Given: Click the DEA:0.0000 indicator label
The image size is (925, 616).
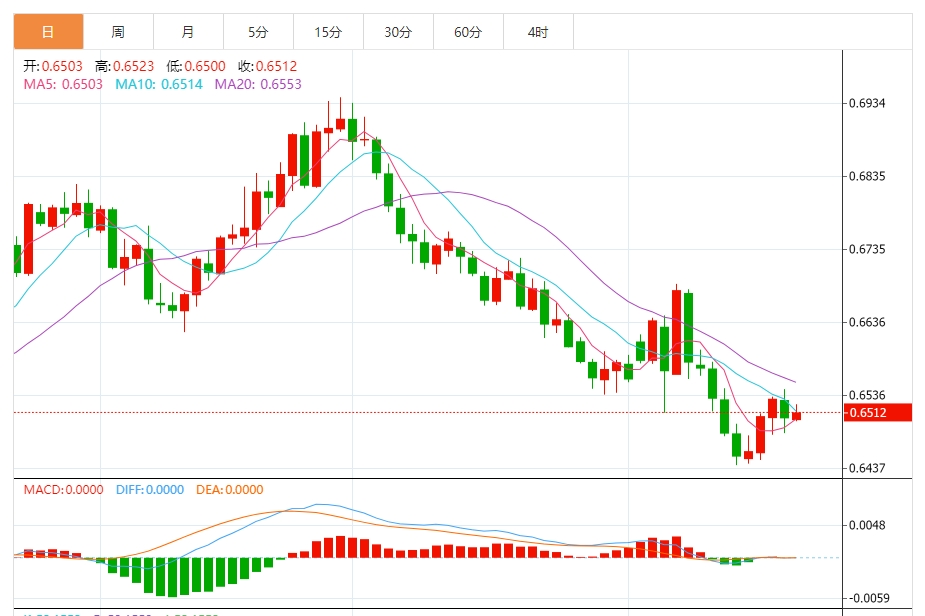Looking at the screenshot, I should tap(229, 490).
